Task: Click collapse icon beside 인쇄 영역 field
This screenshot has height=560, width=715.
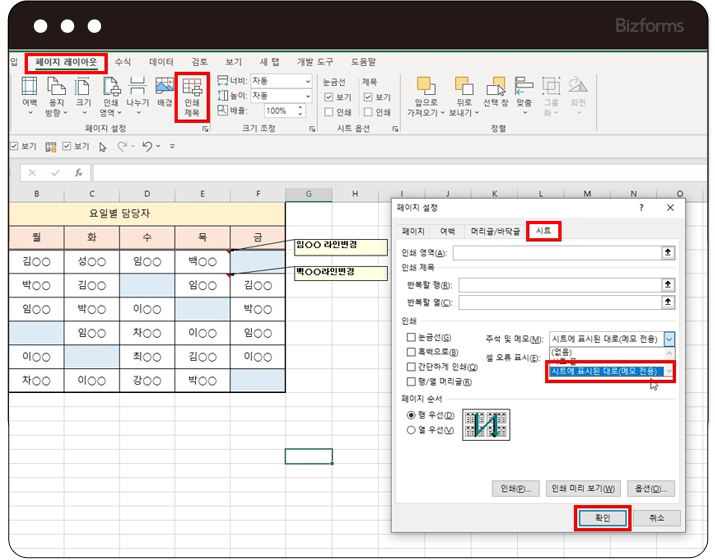Action: pos(668,253)
